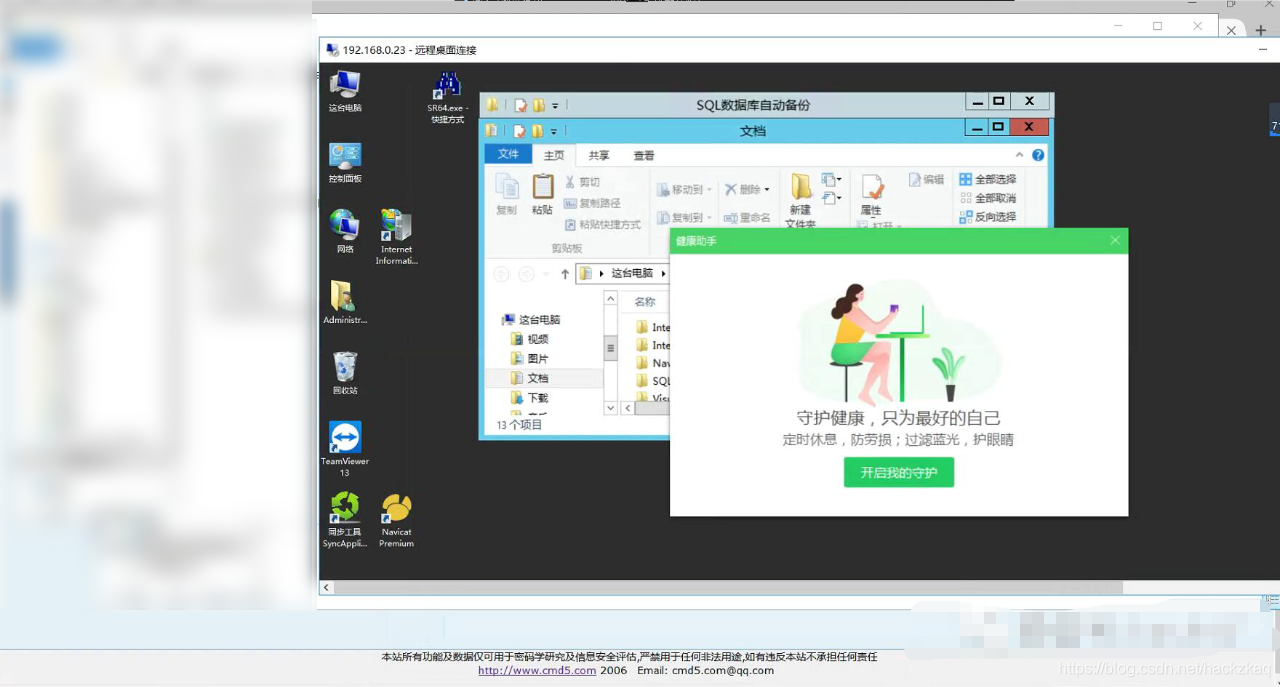
Task: Click 编辑 edit in ribbon
Action: tap(926, 179)
